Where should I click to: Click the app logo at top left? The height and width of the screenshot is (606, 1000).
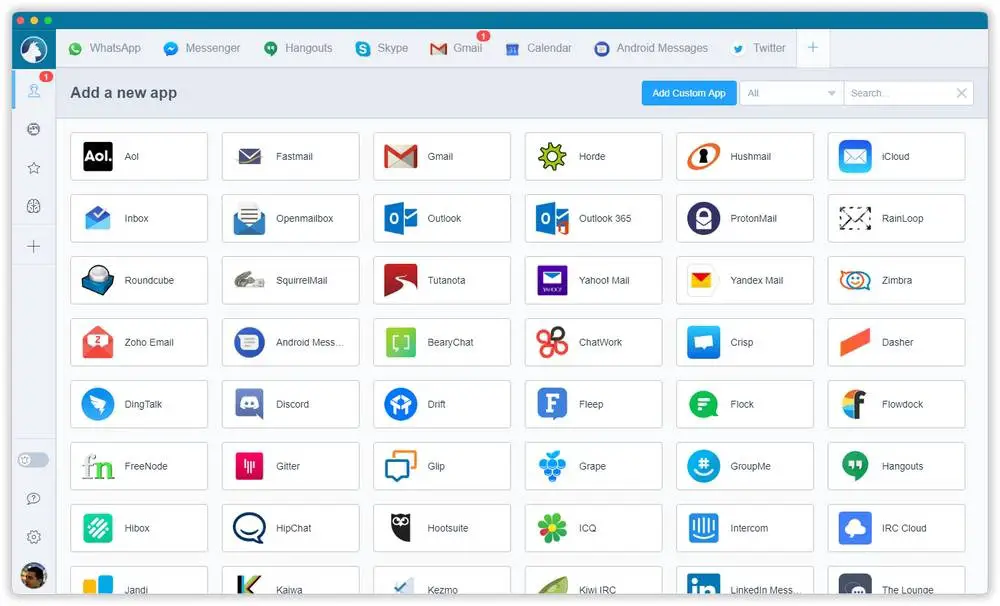(x=34, y=49)
